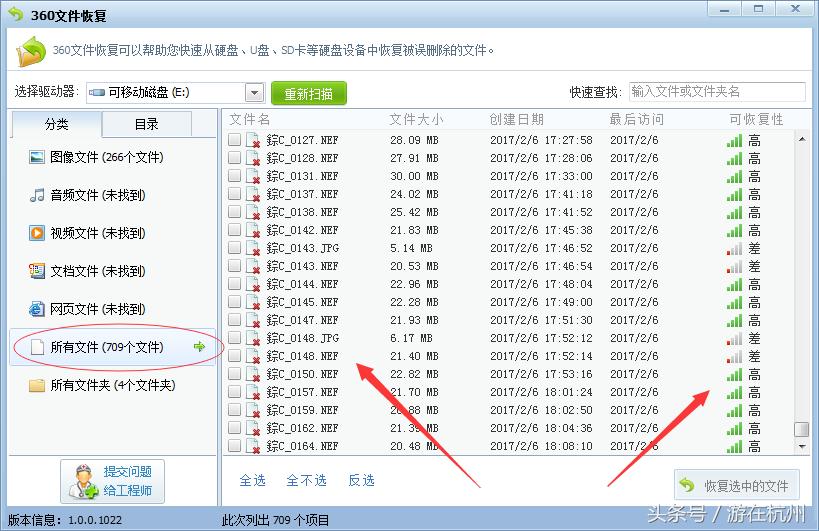
Task: Click the signal bars icon for DSC_0162.NEF
Action: [x=734, y=429]
